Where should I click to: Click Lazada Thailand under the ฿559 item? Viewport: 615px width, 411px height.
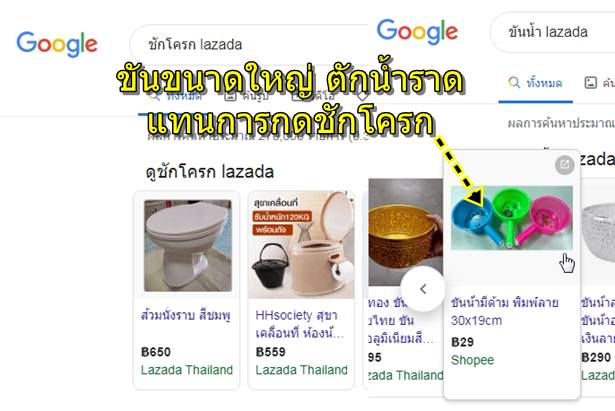click(x=301, y=370)
